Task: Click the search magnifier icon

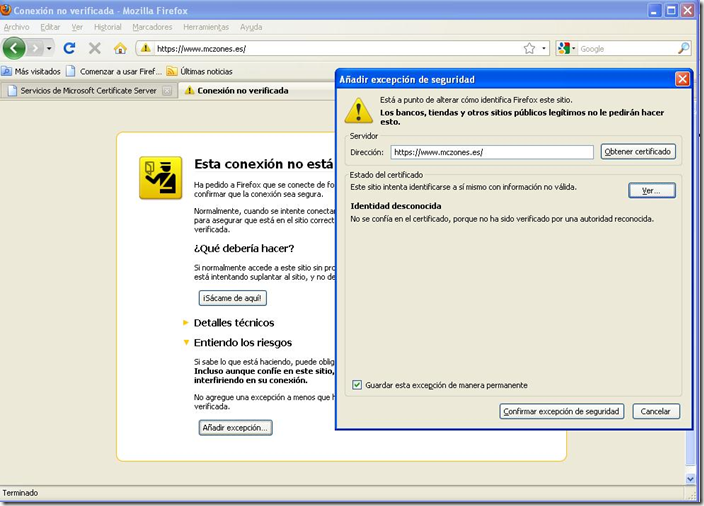Action: point(683,48)
